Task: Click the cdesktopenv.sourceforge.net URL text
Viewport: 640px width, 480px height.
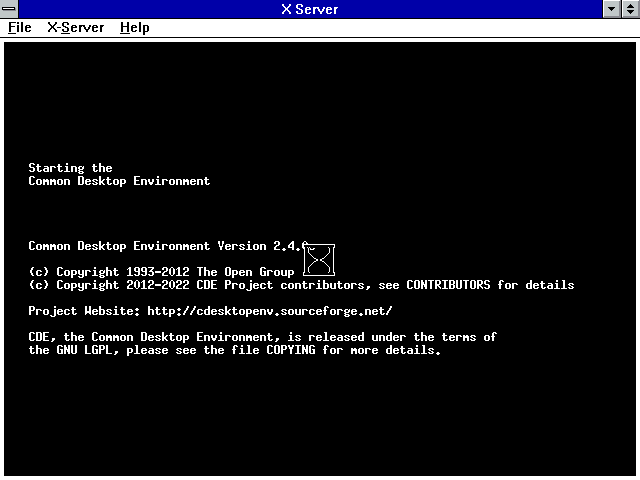Action: 269,311
